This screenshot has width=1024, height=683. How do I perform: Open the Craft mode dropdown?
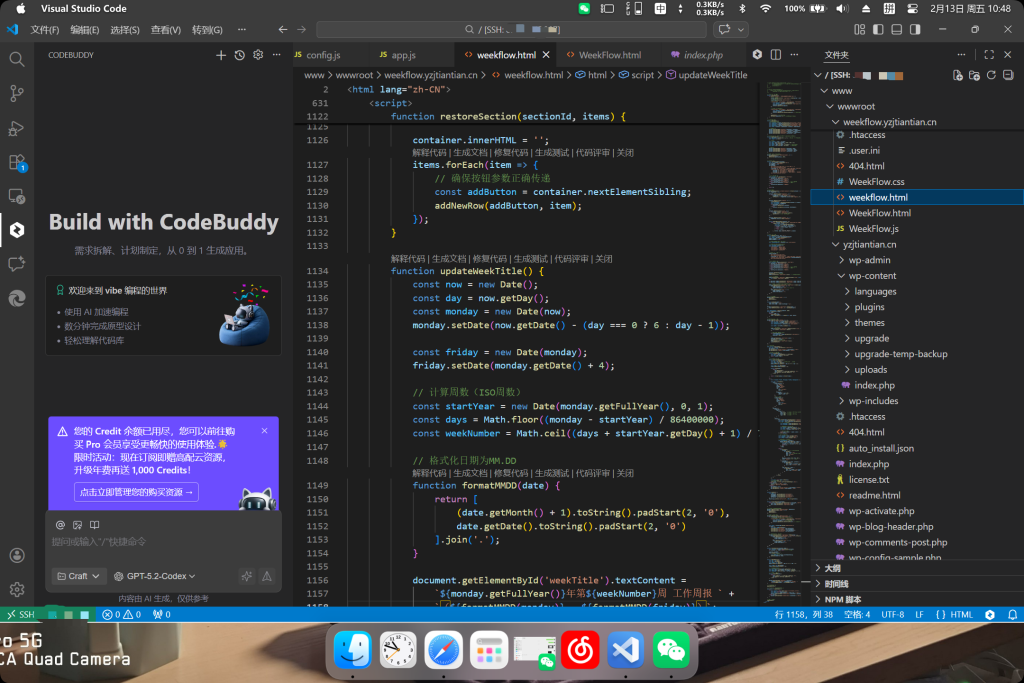pos(78,576)
